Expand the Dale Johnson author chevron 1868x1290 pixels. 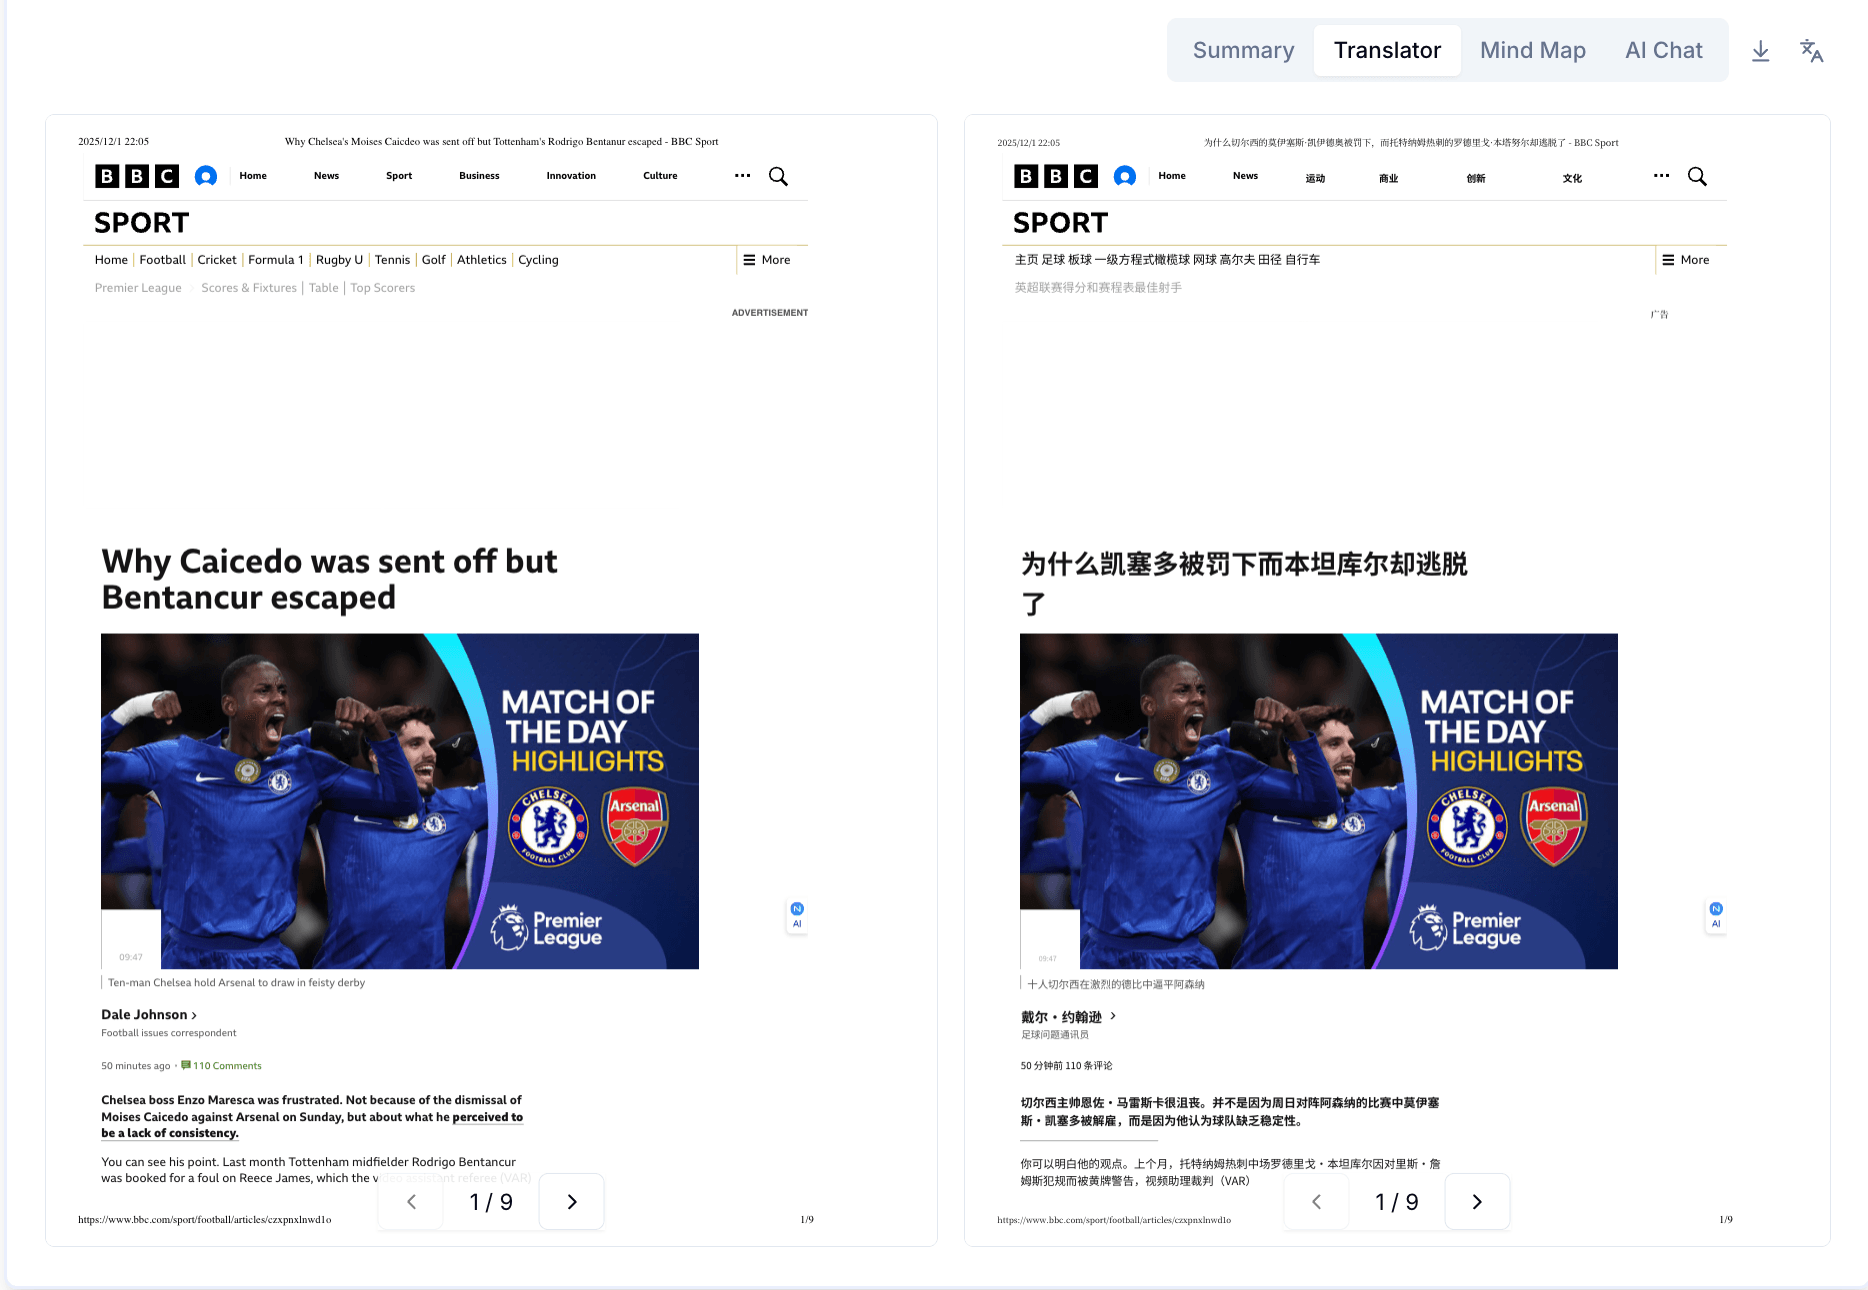tap(196, 1014)
